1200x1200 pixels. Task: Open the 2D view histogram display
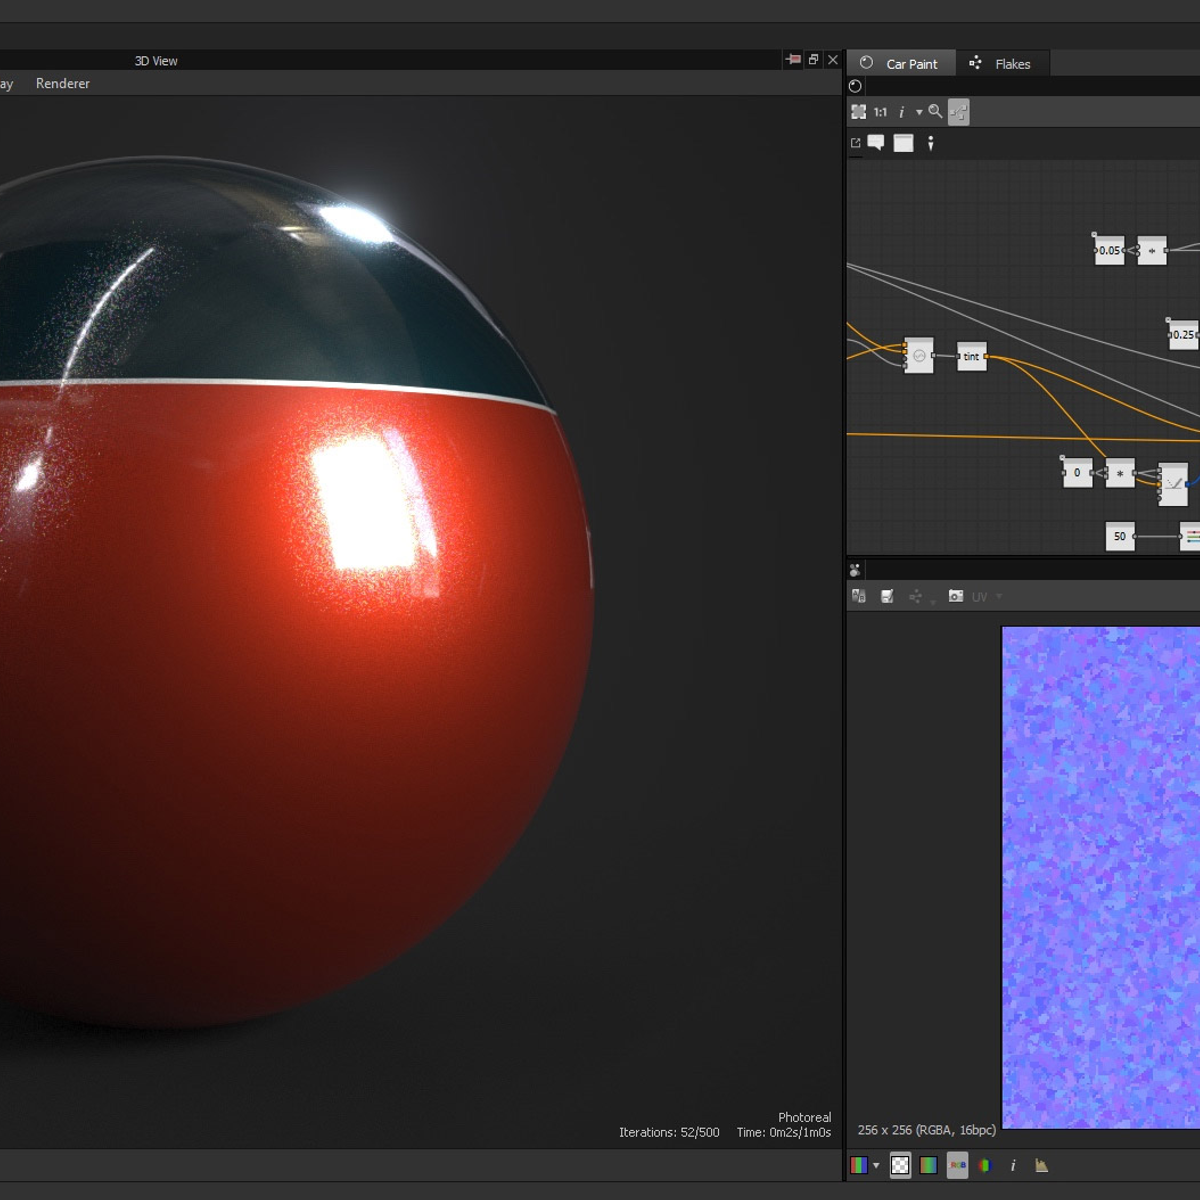pos(1040,1165)
